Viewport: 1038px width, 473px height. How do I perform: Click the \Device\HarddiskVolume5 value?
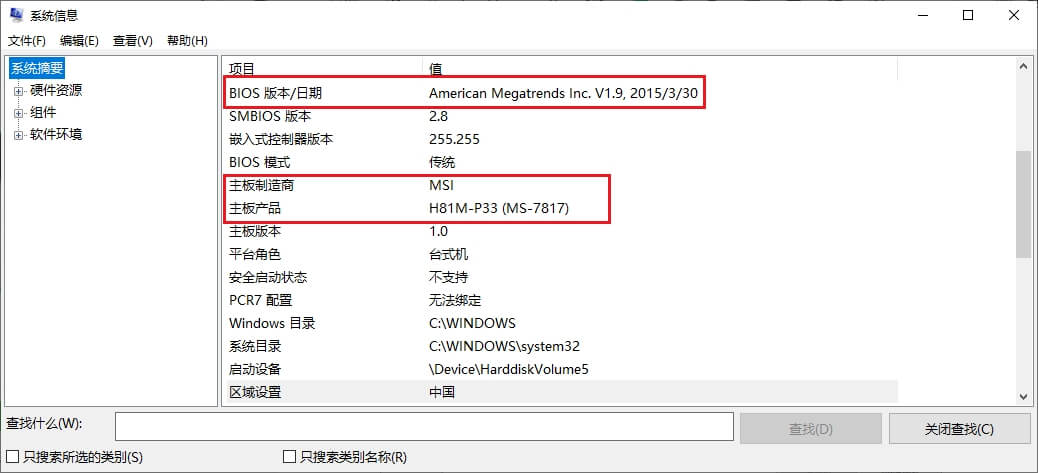pos(508,369)
